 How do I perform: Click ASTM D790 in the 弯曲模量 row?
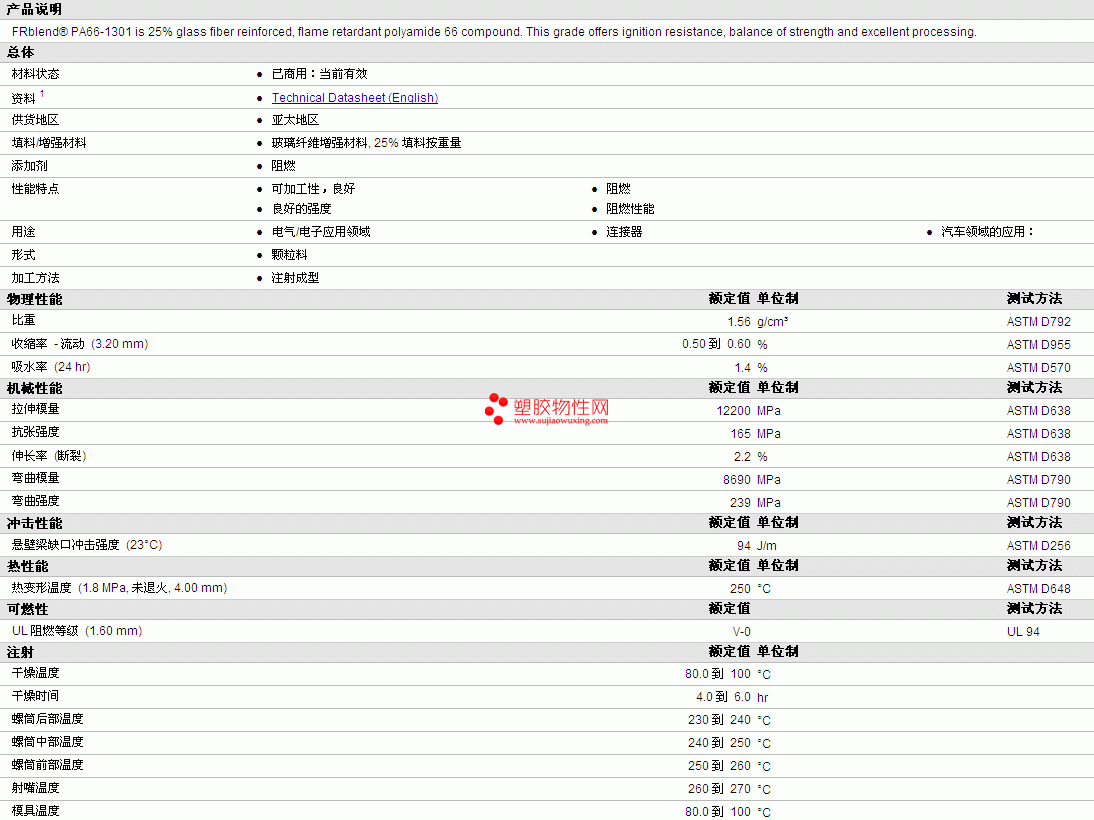pos(1038,480)
